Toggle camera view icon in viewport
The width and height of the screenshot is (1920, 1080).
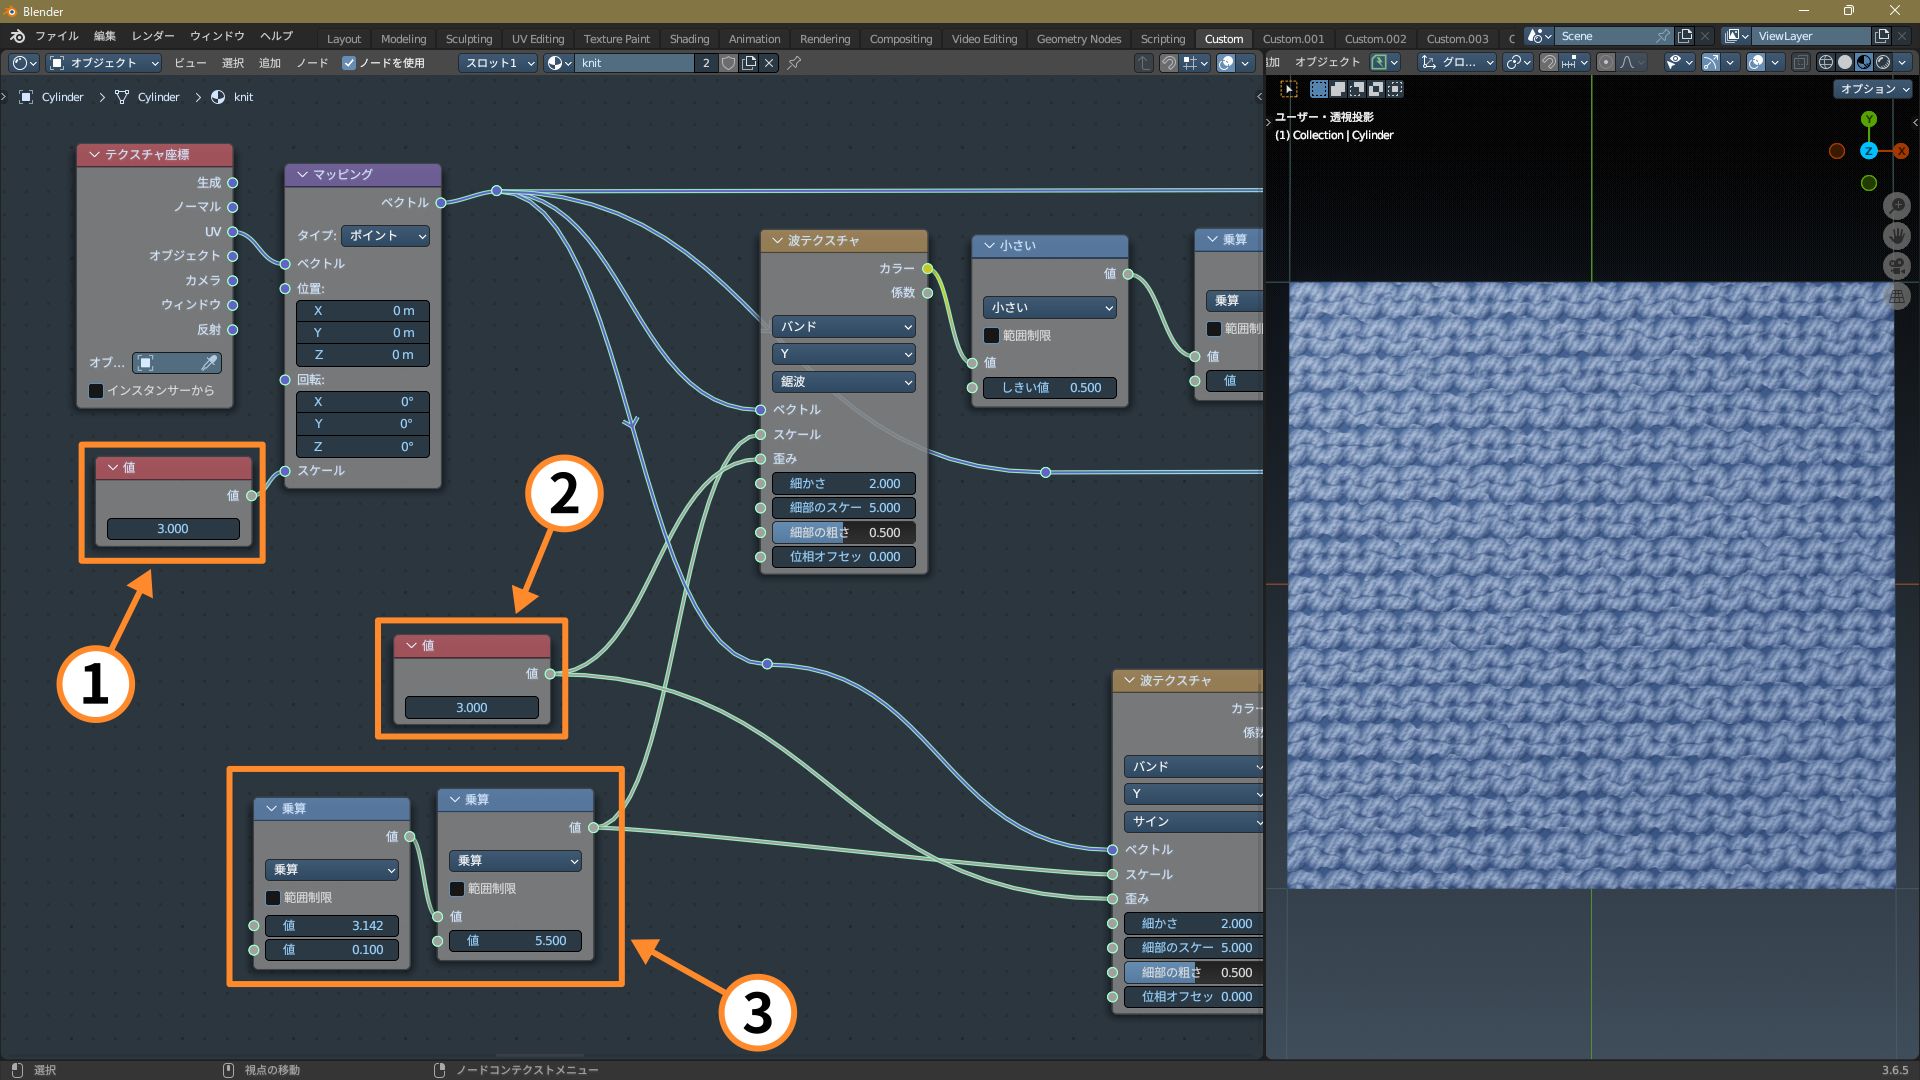point(1896,266)
